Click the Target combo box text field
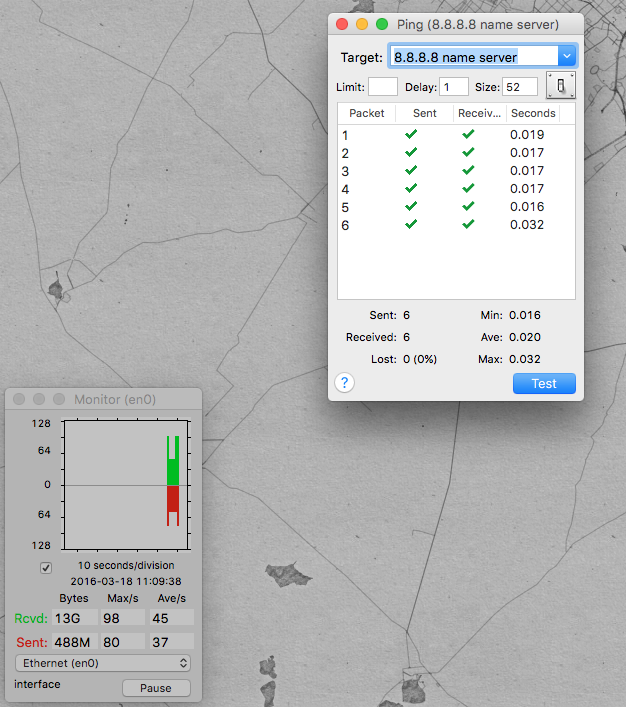This screenshot has height=707, width=626. point(472,56)
